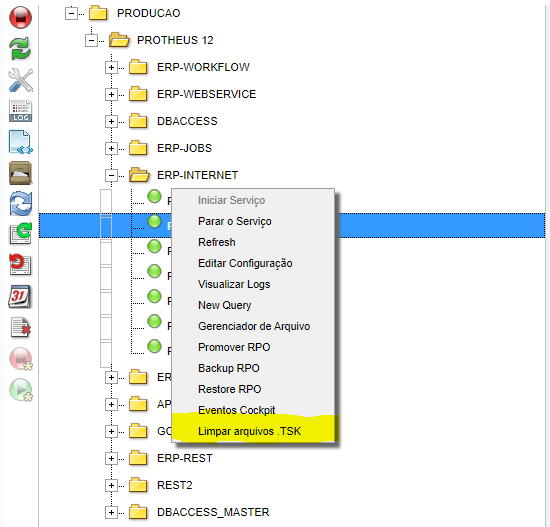
Task: Click the document with red X icon
Action: [x=20, y=327]
